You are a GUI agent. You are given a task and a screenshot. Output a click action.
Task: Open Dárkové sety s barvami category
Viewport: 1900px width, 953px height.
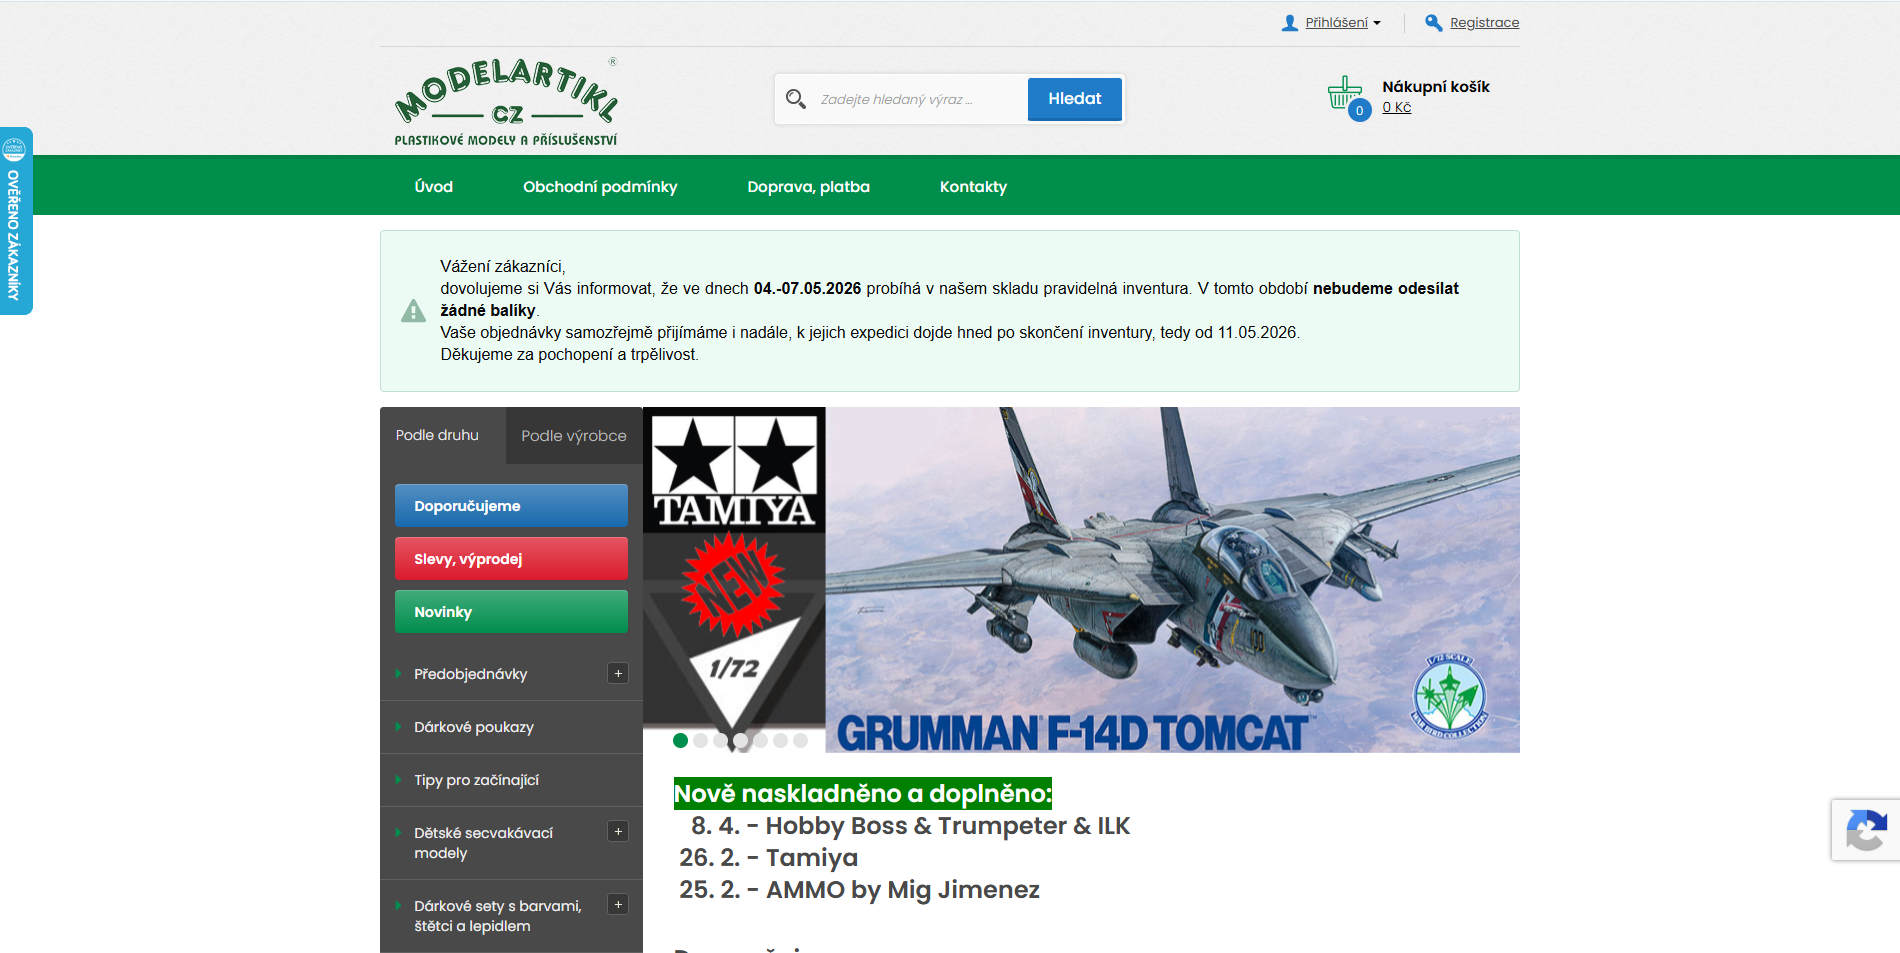coord(498,916)
